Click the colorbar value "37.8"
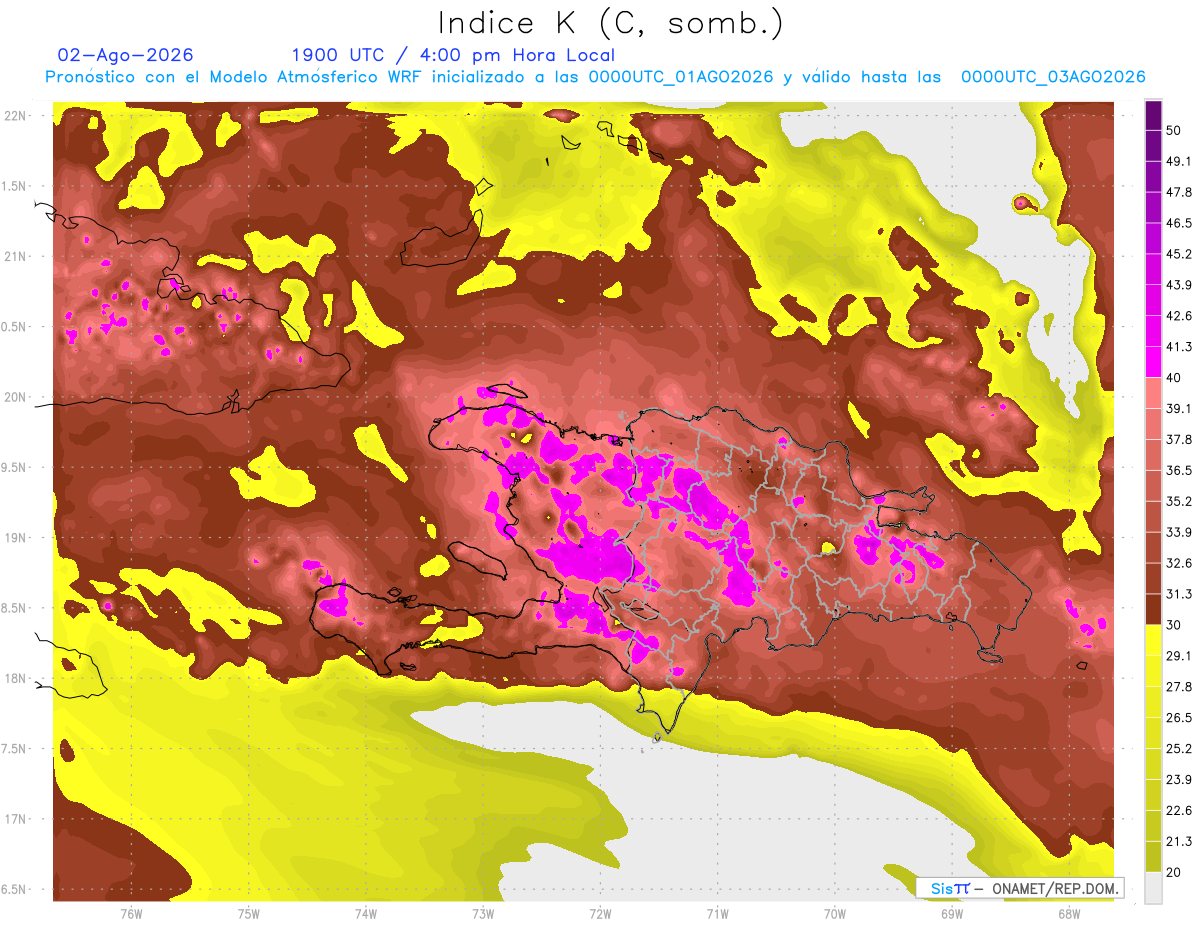The height and width of the screenshot is (927, 1200). tap(1180, 439)
